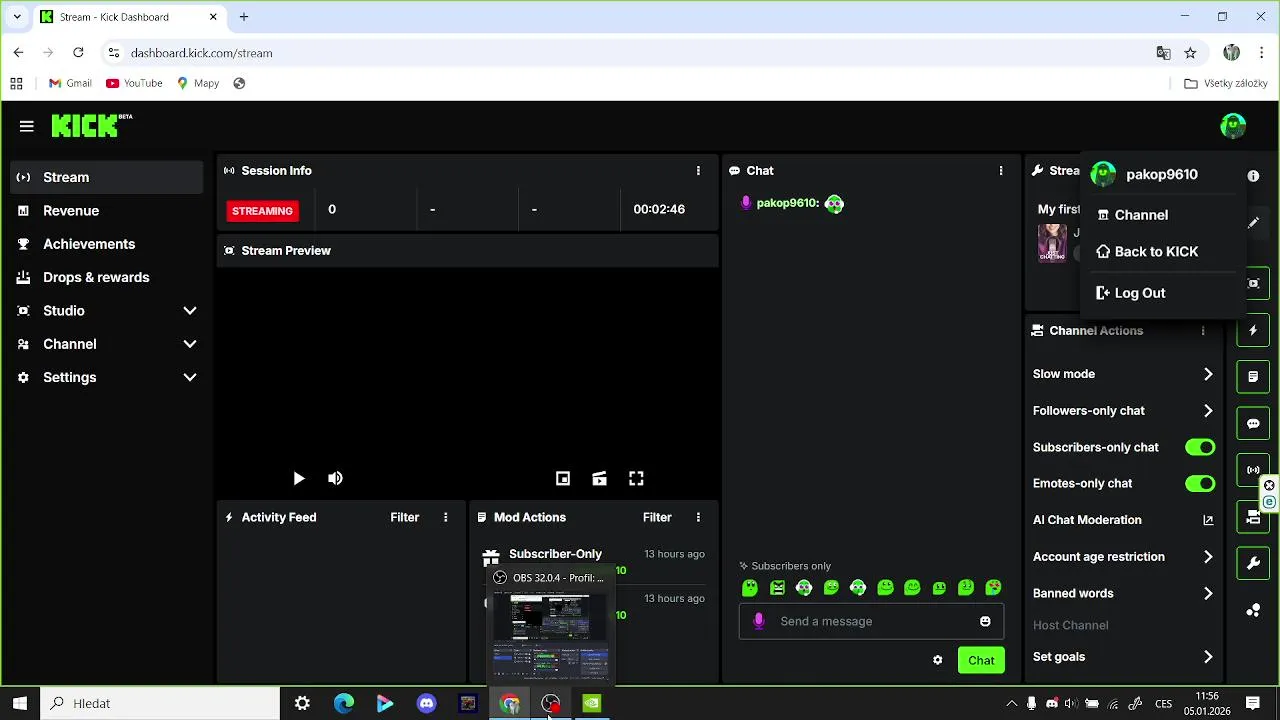This screenshot has width=1280, height=720.
Task: Open AI Chat Moderation external link
Action: tap(1208, 520)
